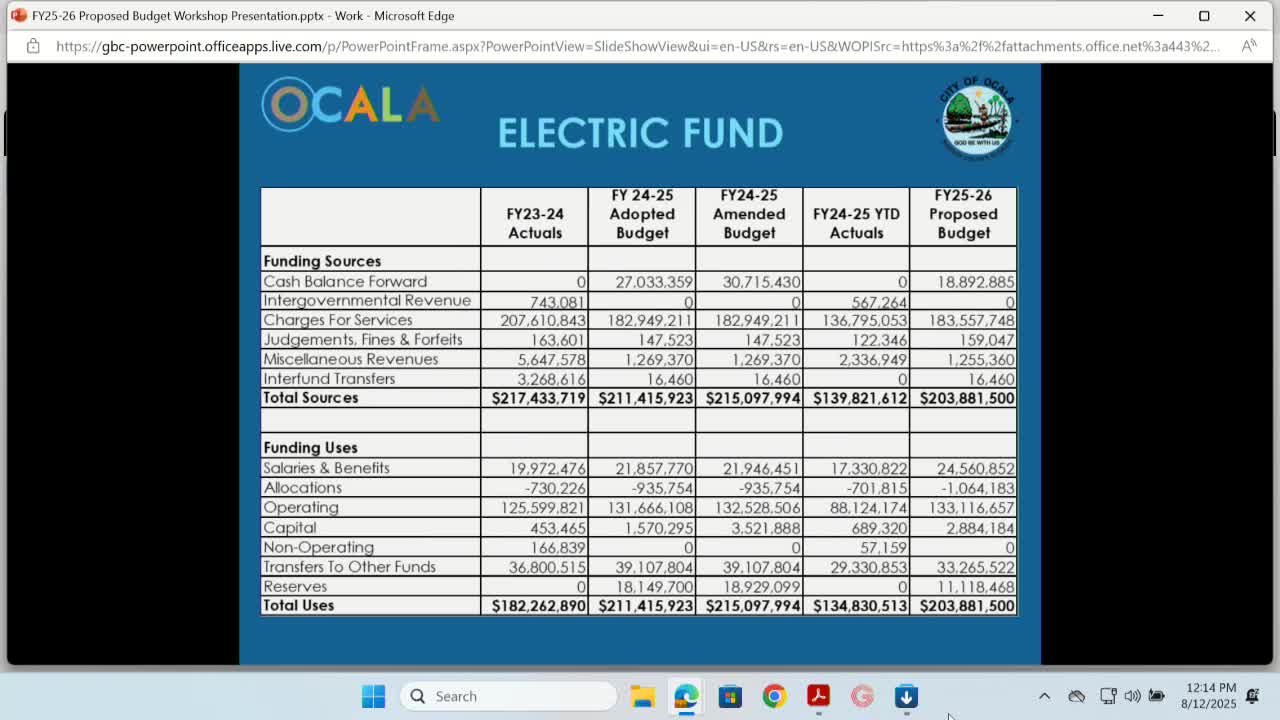The width and height of the screenshot is (1280, 720).
Task: Click the battery tray icon
Action: pos(1156,696)
